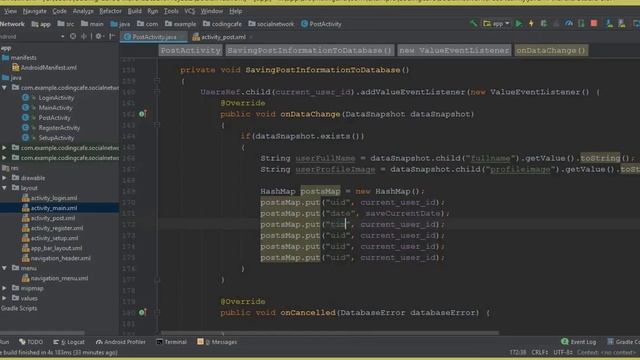Open the Tools menu
This screenshot has height=360, width=640.
point(171,11)
